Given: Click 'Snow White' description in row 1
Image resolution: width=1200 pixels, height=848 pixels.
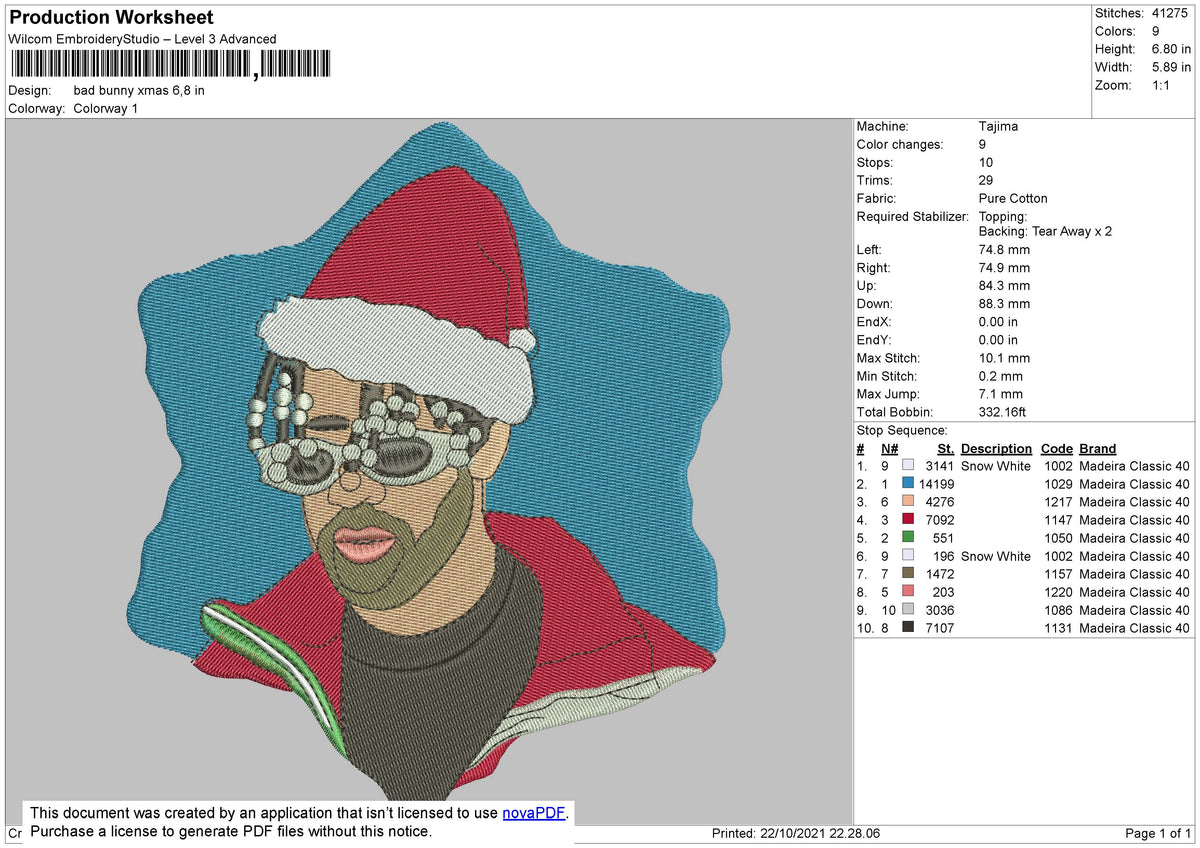Looking at the screenshot, I should click(996, 466).
